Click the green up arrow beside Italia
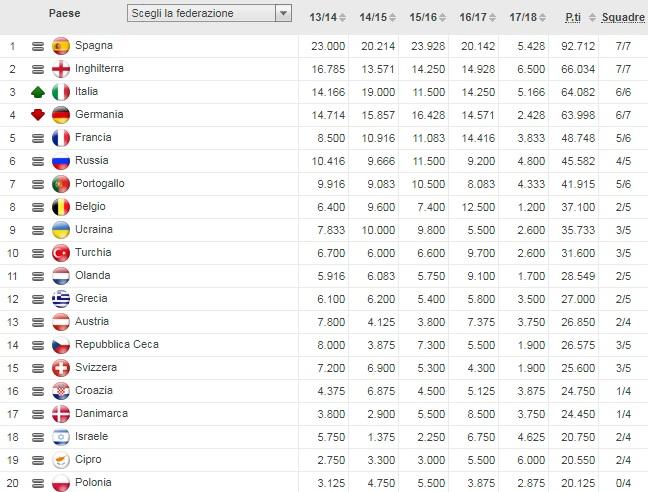 point(38,92)
